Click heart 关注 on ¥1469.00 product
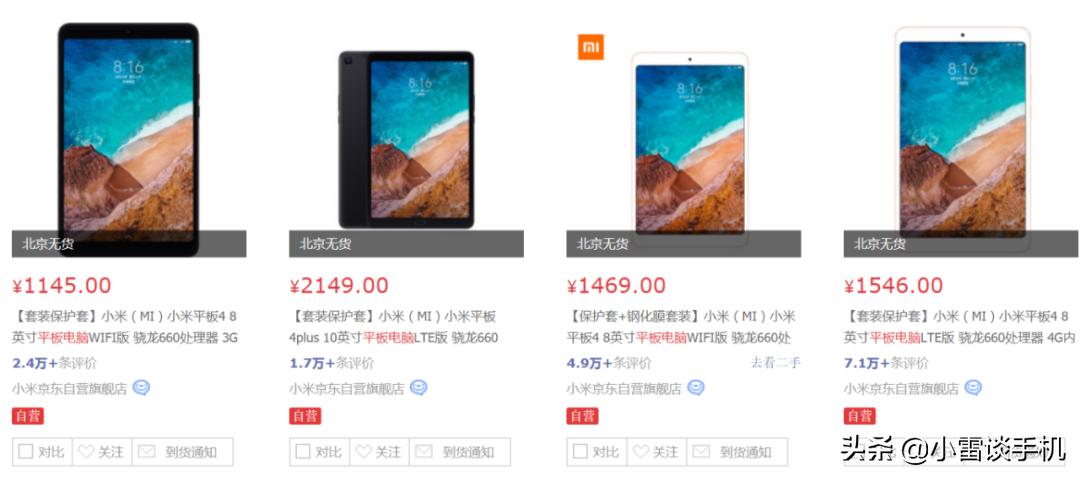Screen dimensions: 1080x477 coord(657,452)
